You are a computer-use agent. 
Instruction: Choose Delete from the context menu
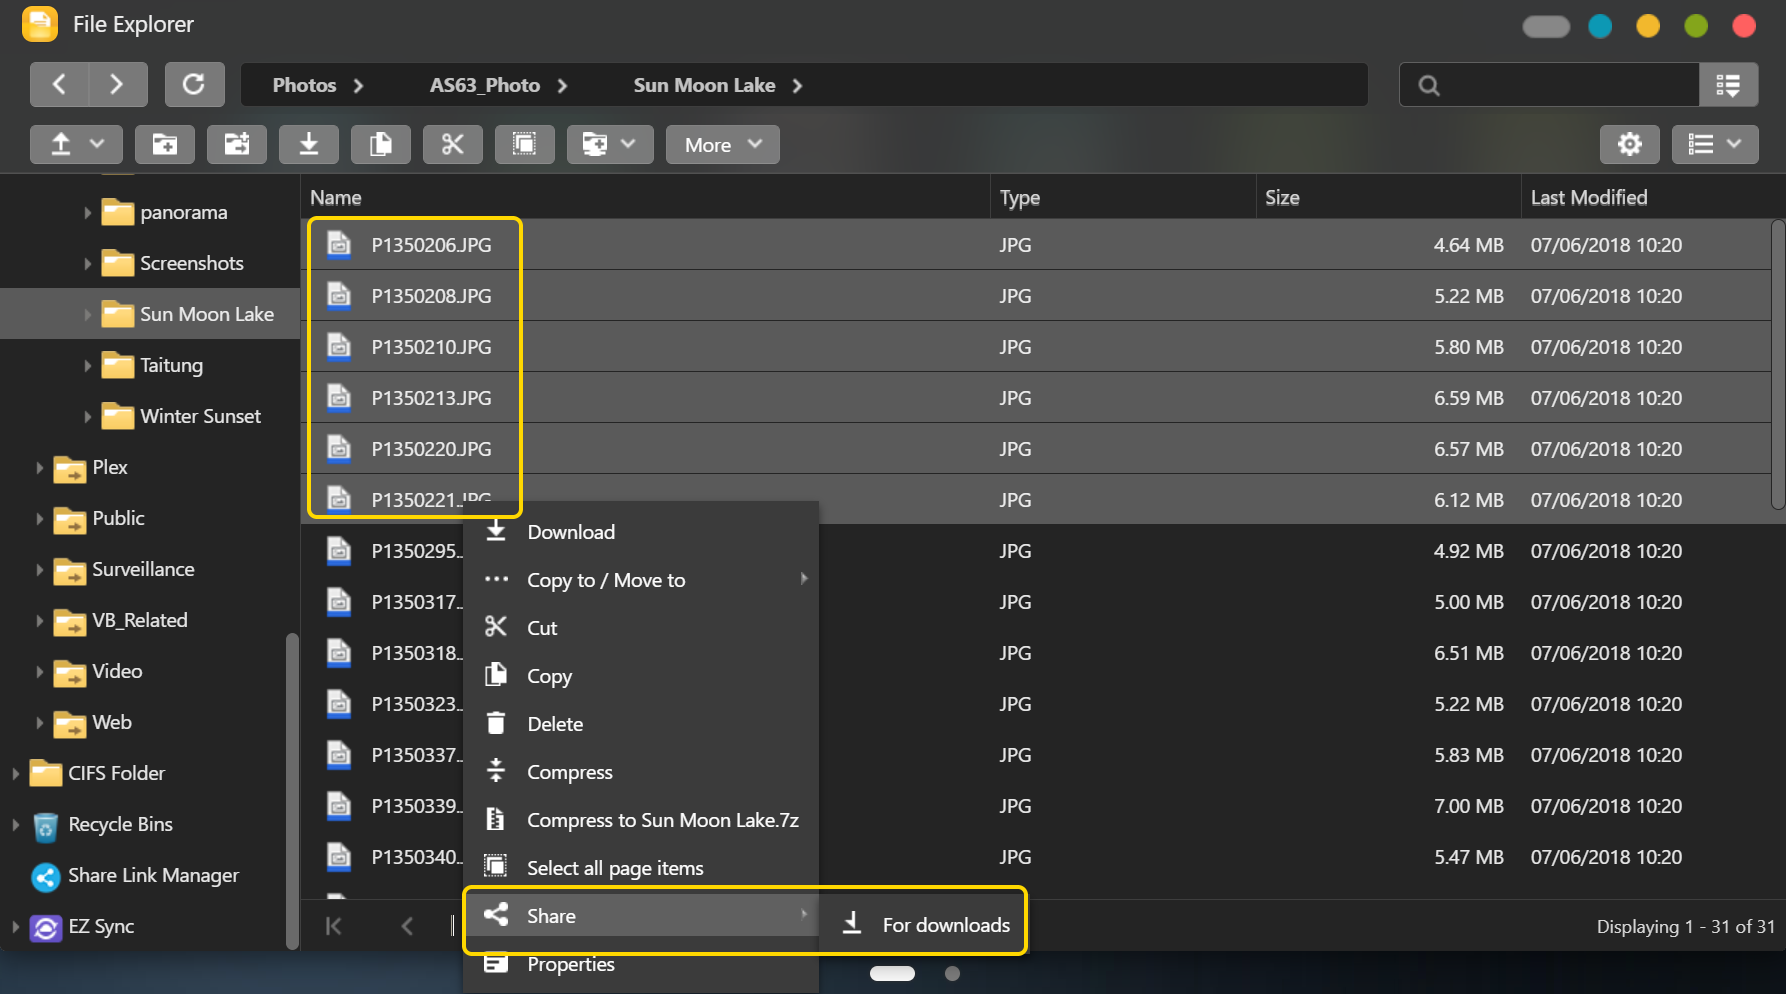tap(640, 724)
